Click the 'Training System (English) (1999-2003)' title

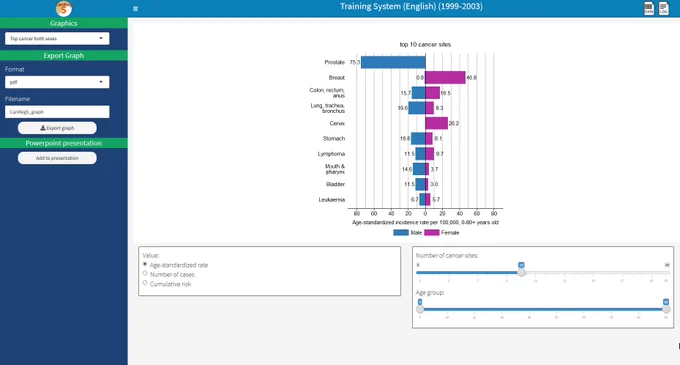[411, 7]
